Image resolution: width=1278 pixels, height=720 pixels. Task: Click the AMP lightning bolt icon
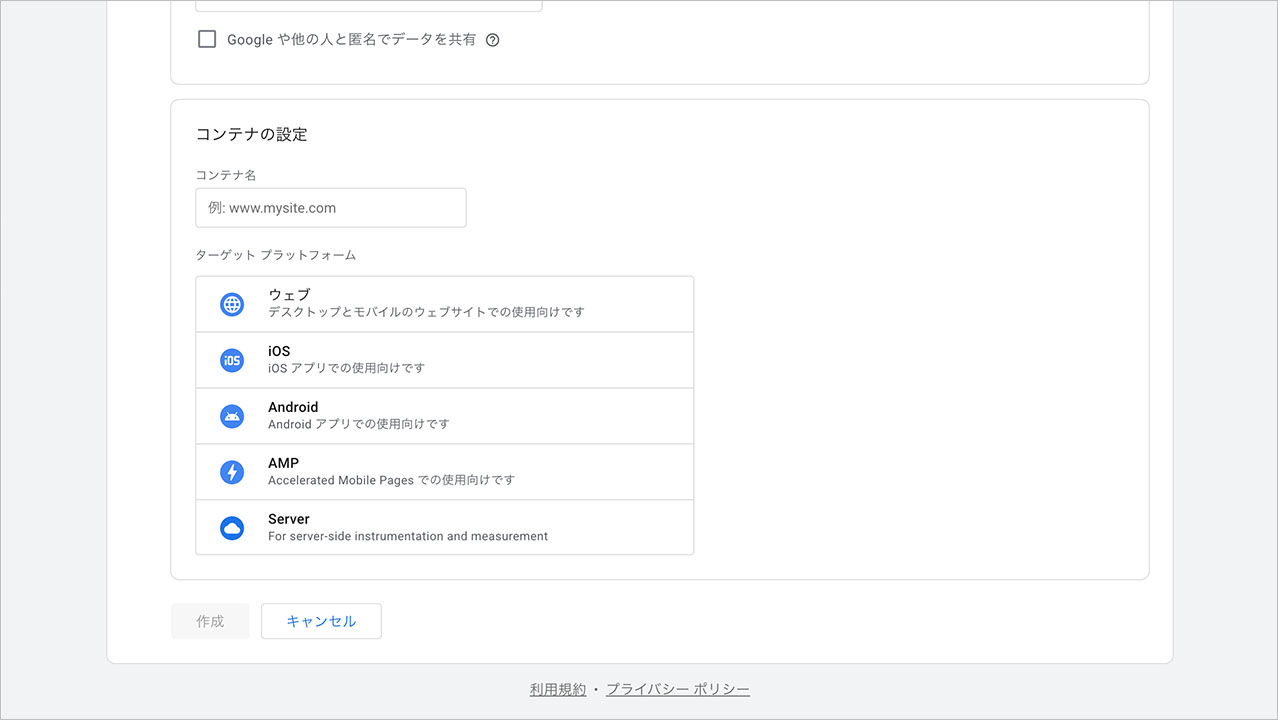coord(231,472)
